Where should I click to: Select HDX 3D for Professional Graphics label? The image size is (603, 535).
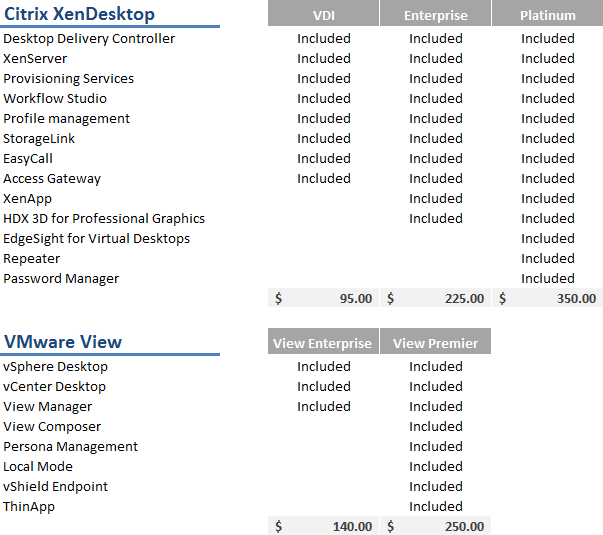tap(104, 218)
